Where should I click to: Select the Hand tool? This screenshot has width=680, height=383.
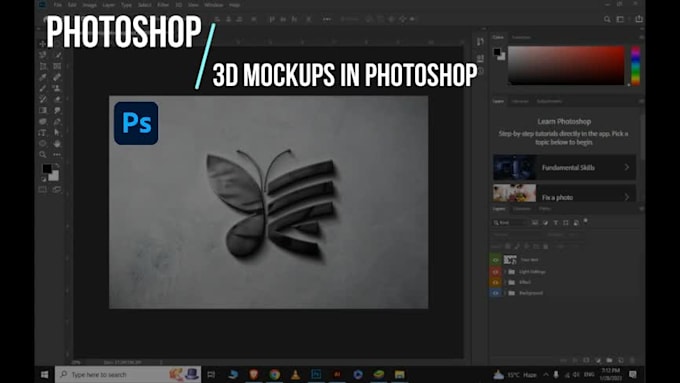pos(57,144)
